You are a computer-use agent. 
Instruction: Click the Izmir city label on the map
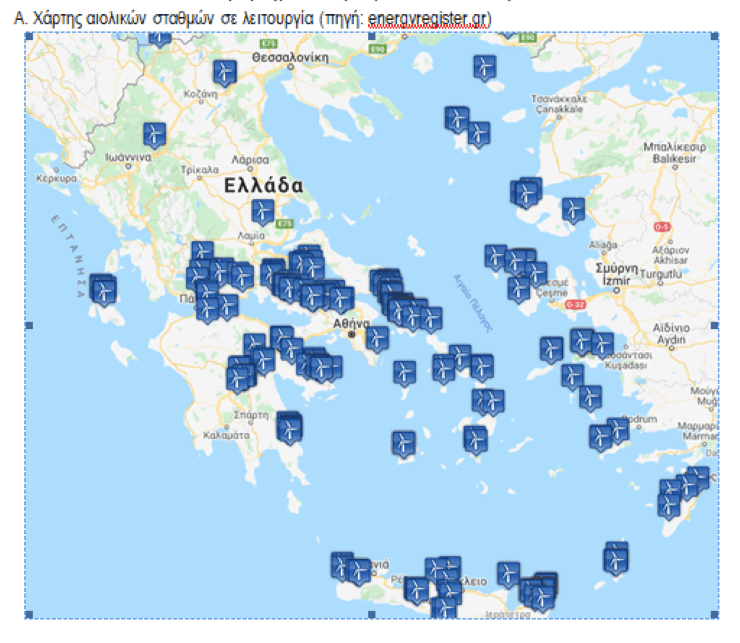pos(609,282)
